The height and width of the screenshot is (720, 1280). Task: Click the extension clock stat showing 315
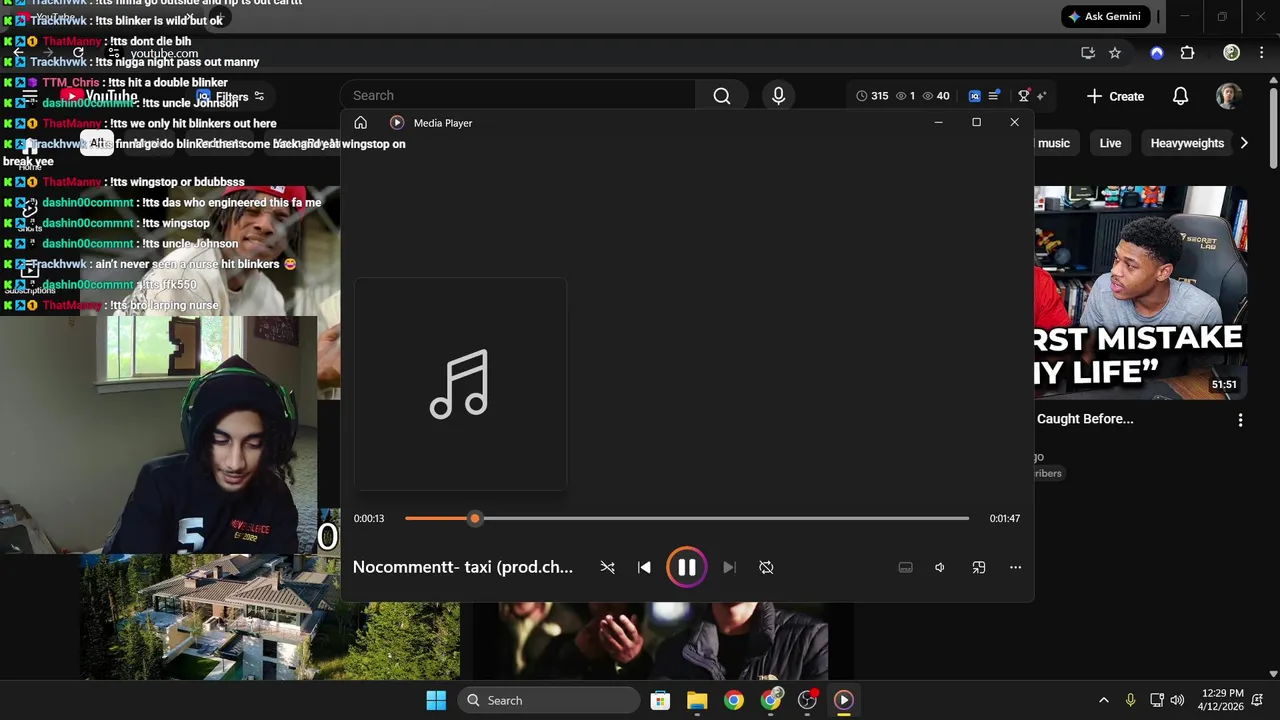[872, 96]
